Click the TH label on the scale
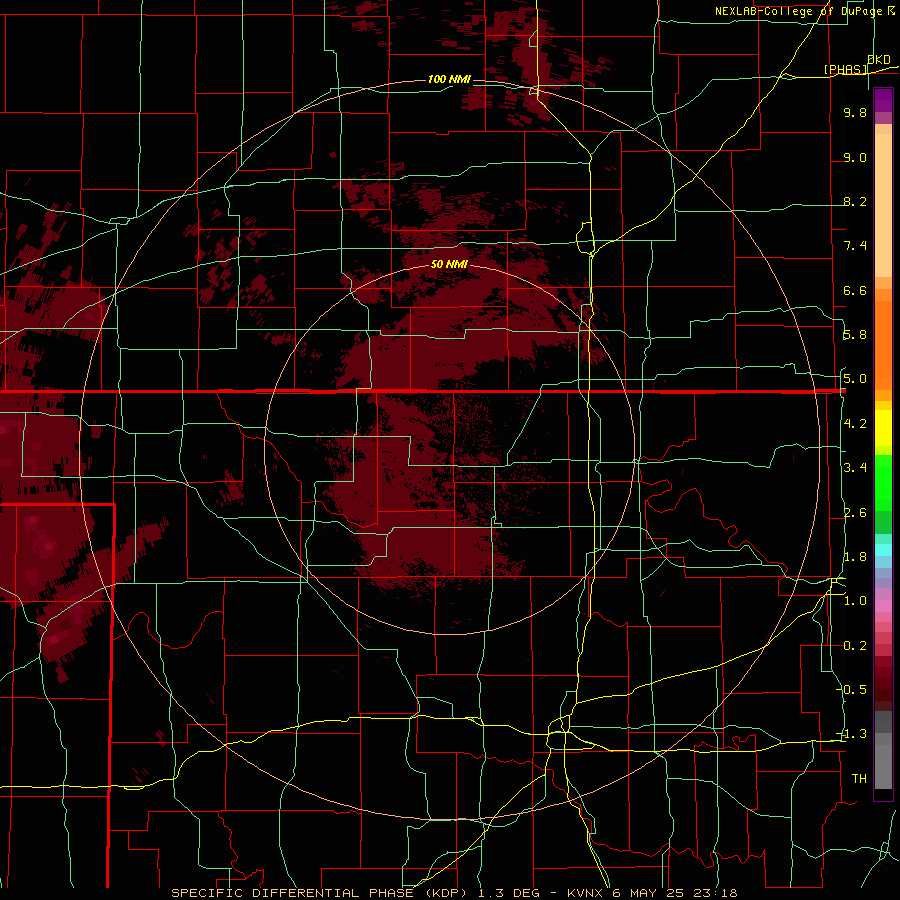 pos(859,779)
